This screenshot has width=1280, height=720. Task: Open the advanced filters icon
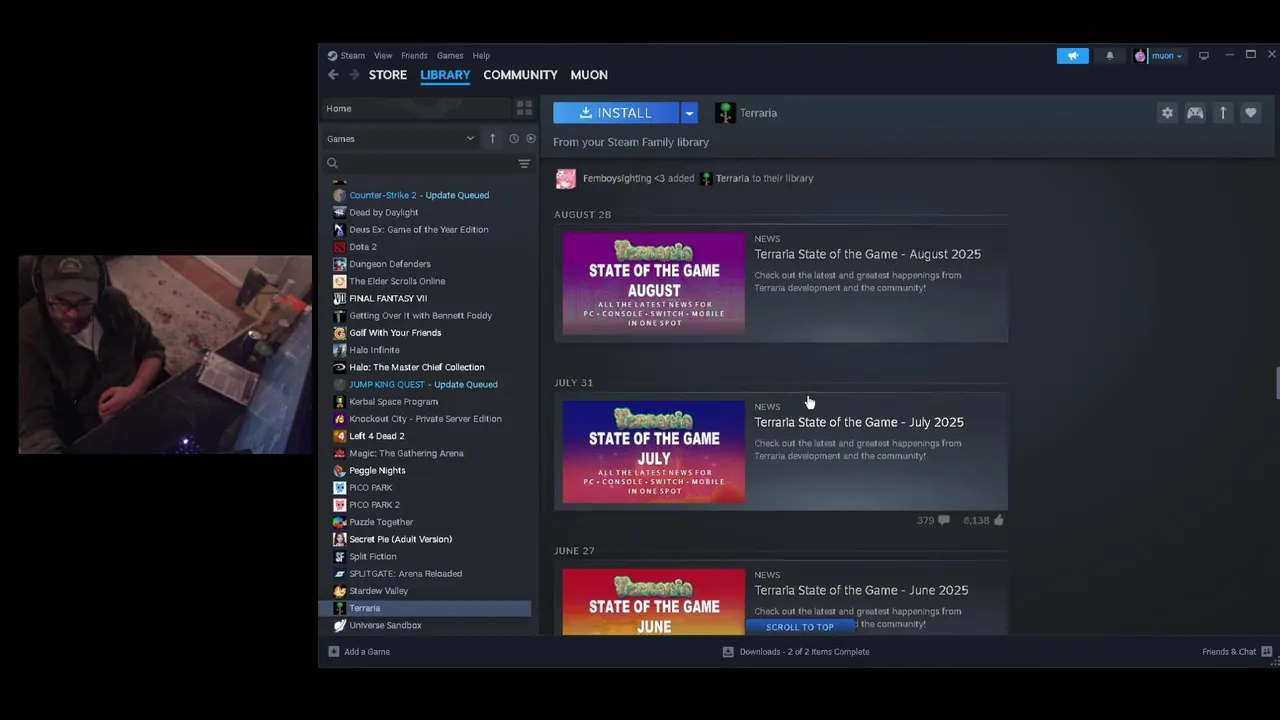[524, 163]
